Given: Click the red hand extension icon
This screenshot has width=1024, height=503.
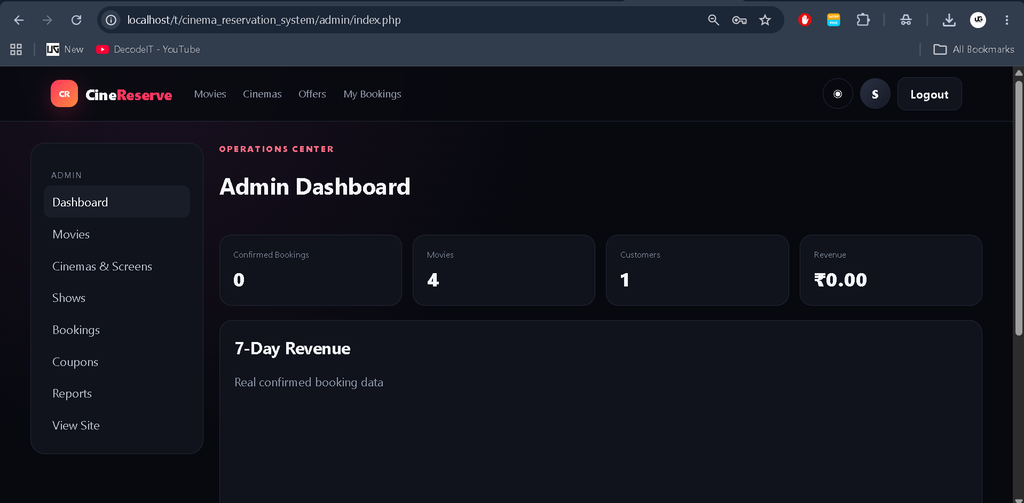Looking at the screenshot, I should 805,20.
